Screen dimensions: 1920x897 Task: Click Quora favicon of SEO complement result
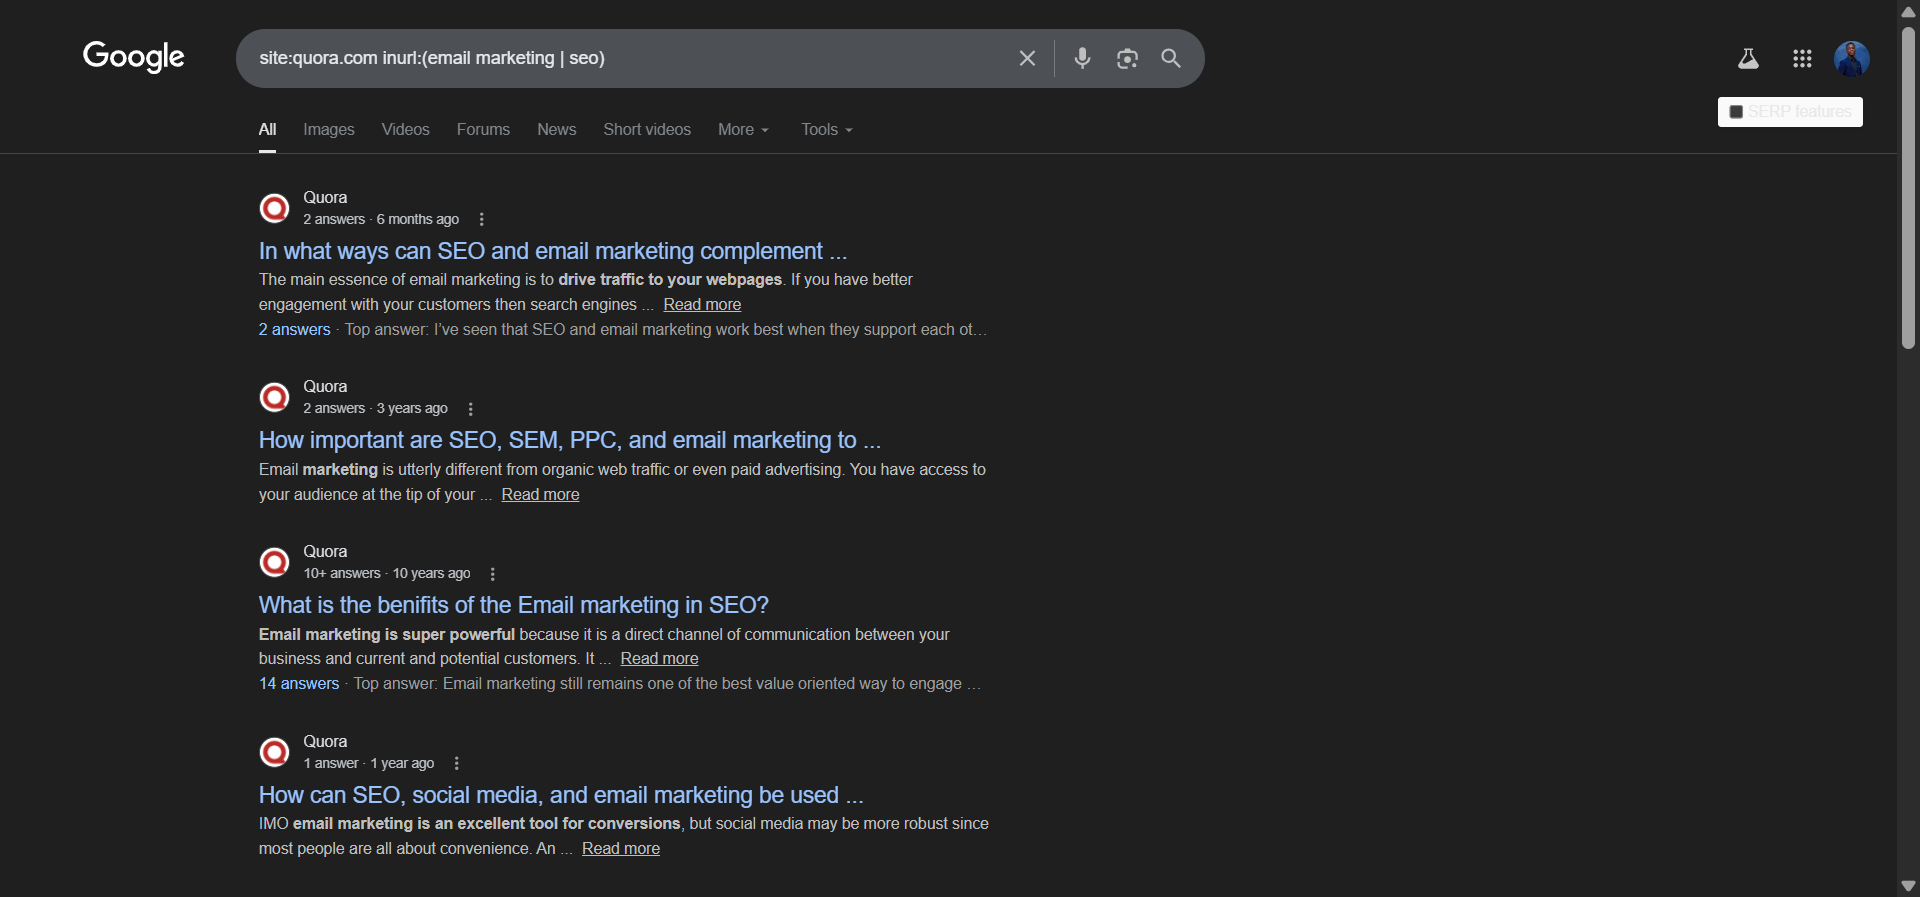coord(274,208)
